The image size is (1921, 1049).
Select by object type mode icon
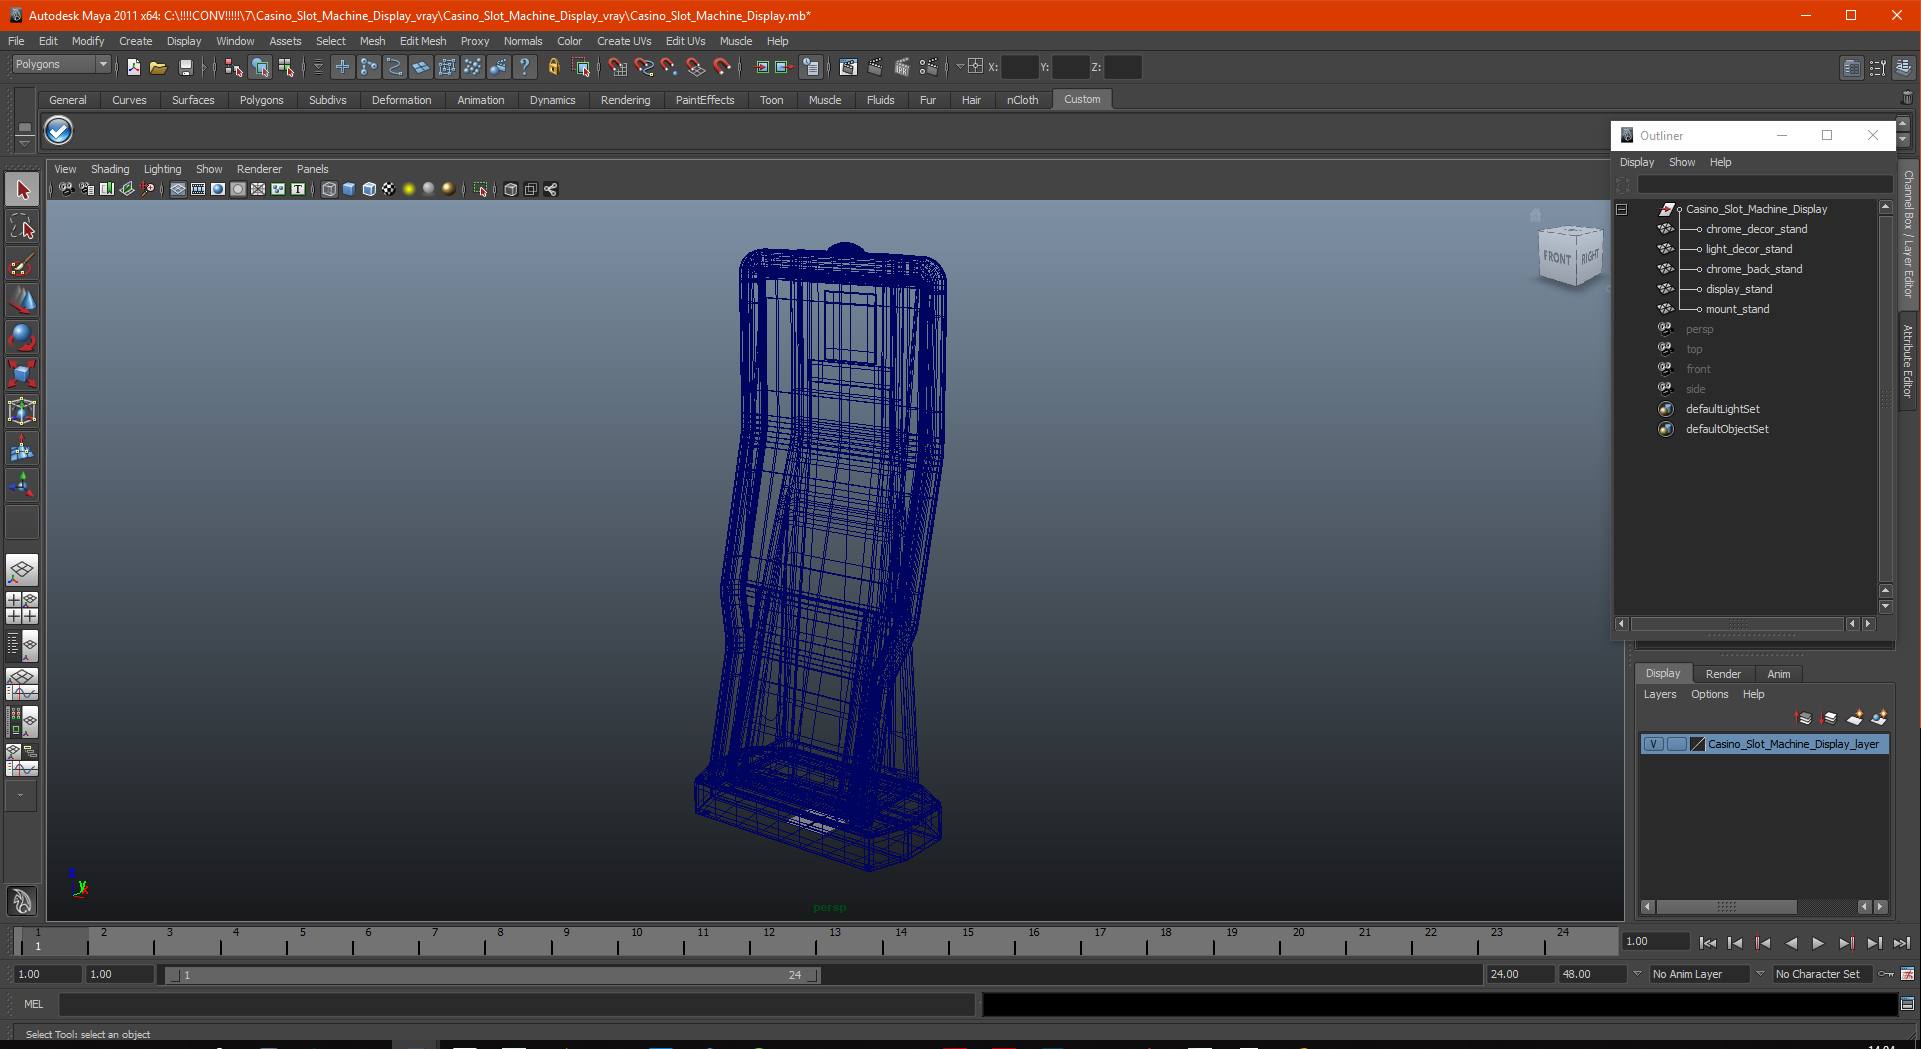pos(260,67)
